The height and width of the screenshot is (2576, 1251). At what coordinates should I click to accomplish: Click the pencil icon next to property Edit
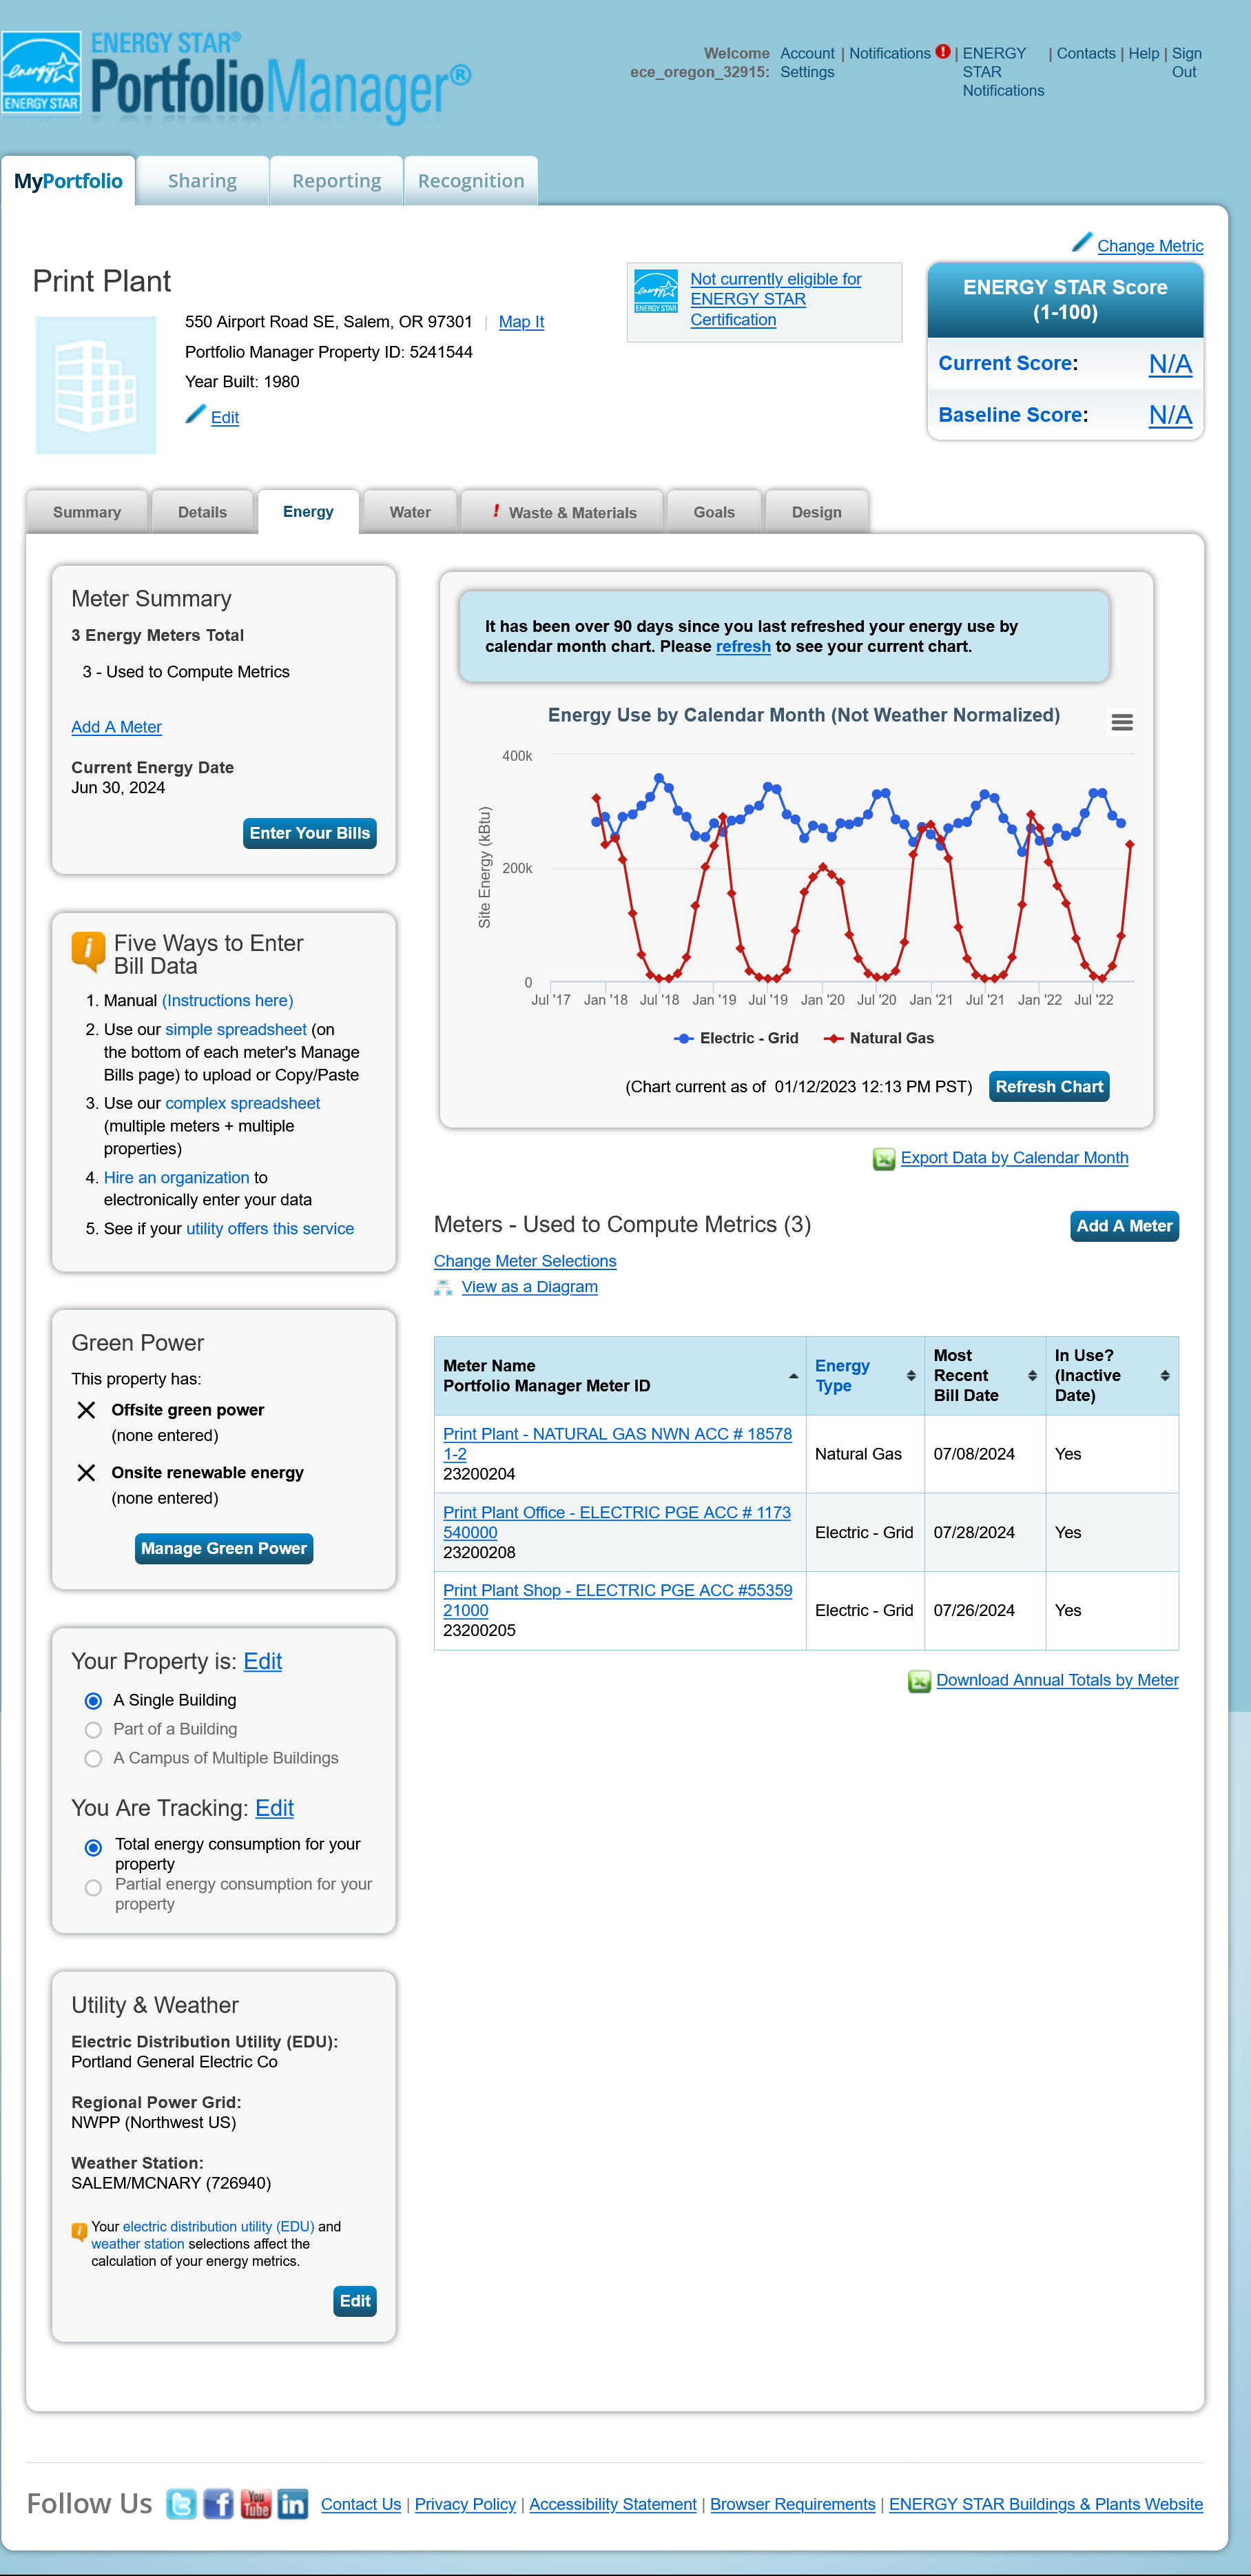coord(196,414)
